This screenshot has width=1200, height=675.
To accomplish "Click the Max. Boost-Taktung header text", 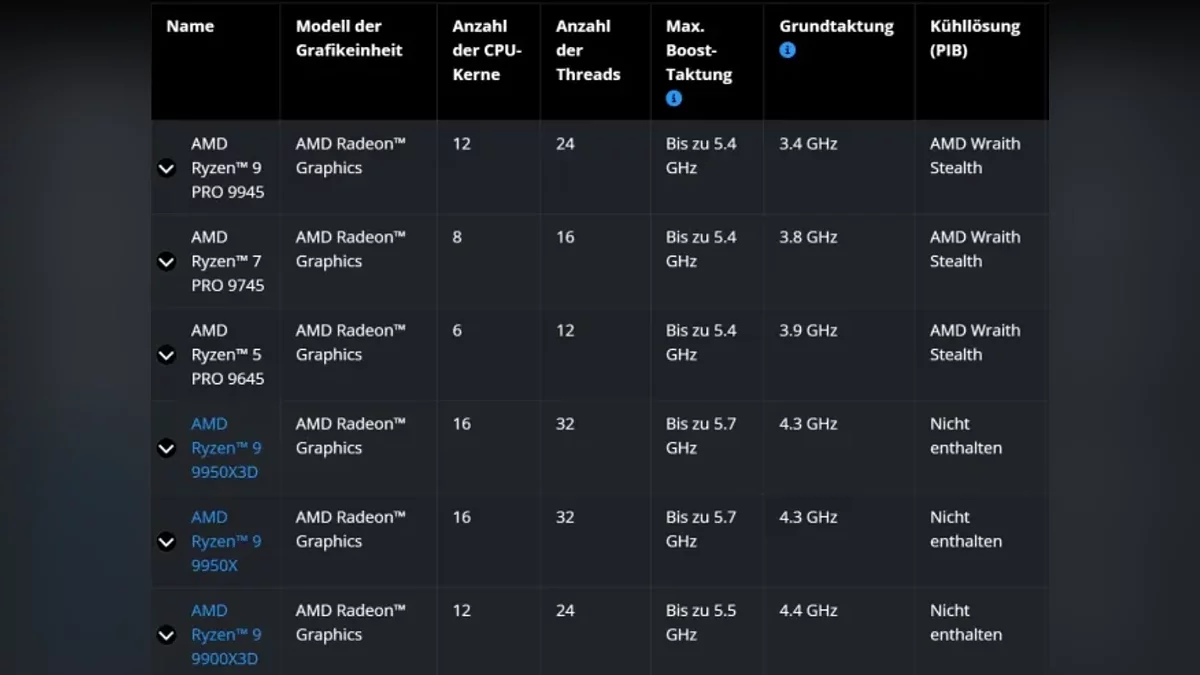I will [x=699, y=50].
